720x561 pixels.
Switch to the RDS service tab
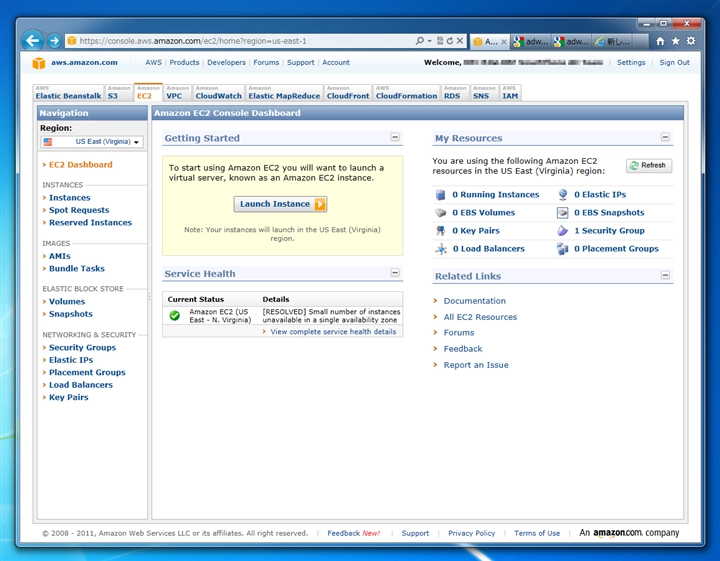(x=455, y=93)
